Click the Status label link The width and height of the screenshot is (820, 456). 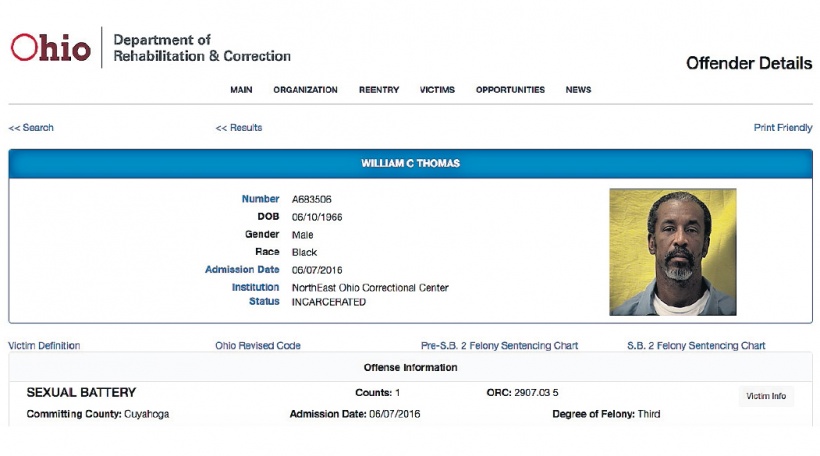click(264, 301)
